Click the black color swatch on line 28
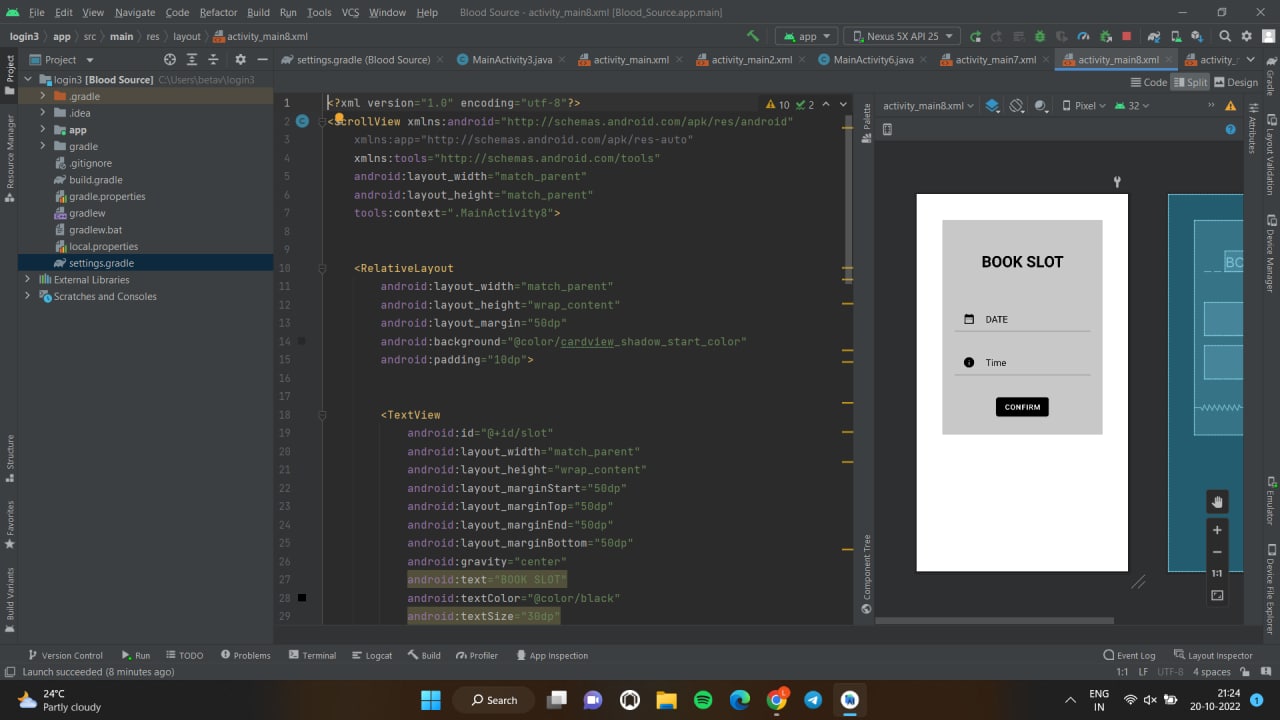Image resolution: width=1280 pixels, height=720 pixels. (x=302, y=598)
